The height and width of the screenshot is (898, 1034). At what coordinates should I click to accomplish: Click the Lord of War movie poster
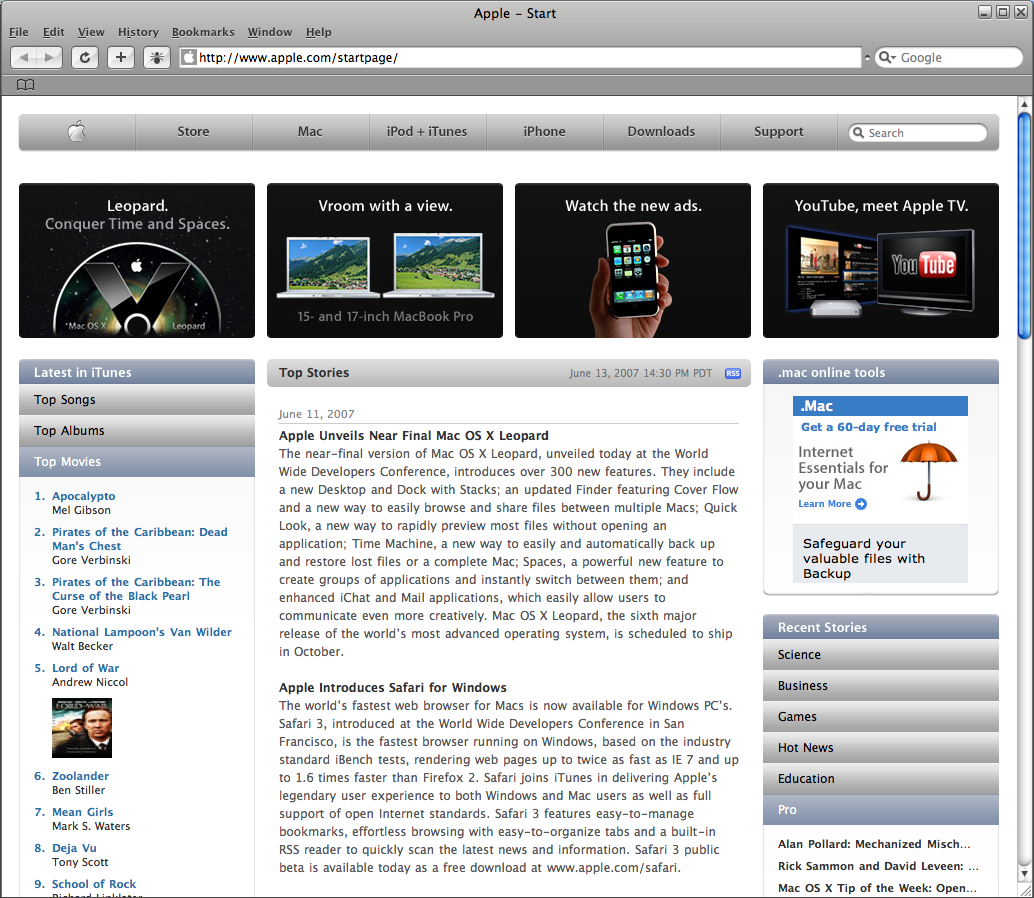click(82, 728)
